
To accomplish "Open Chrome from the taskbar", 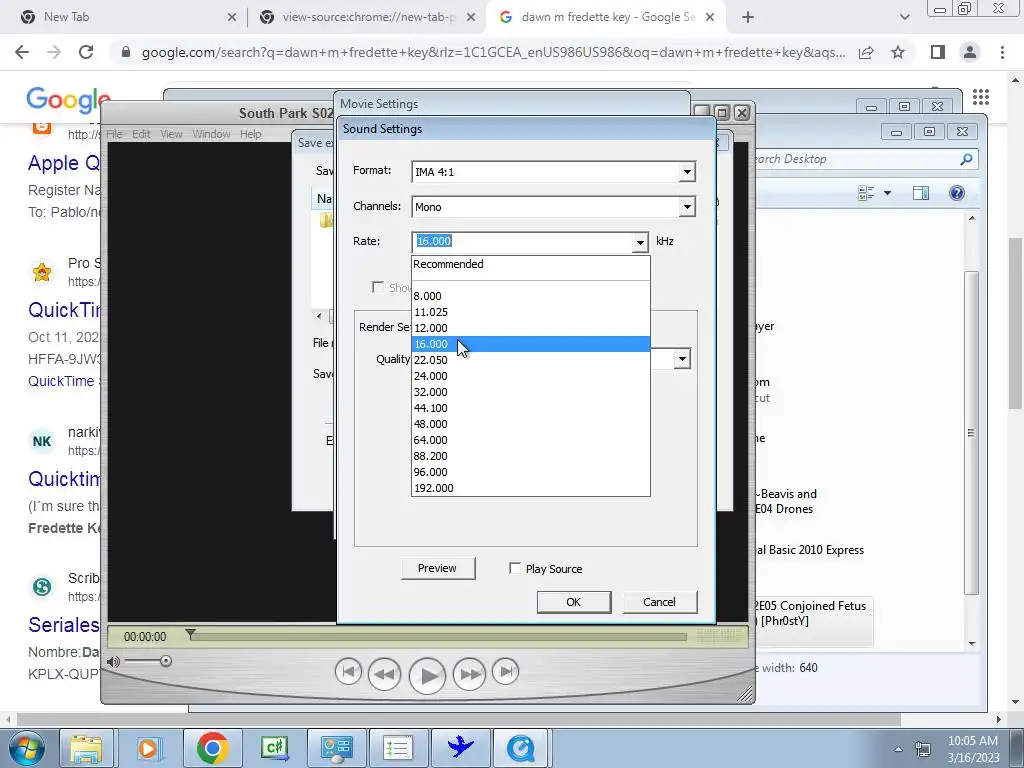I will point(212,748).
